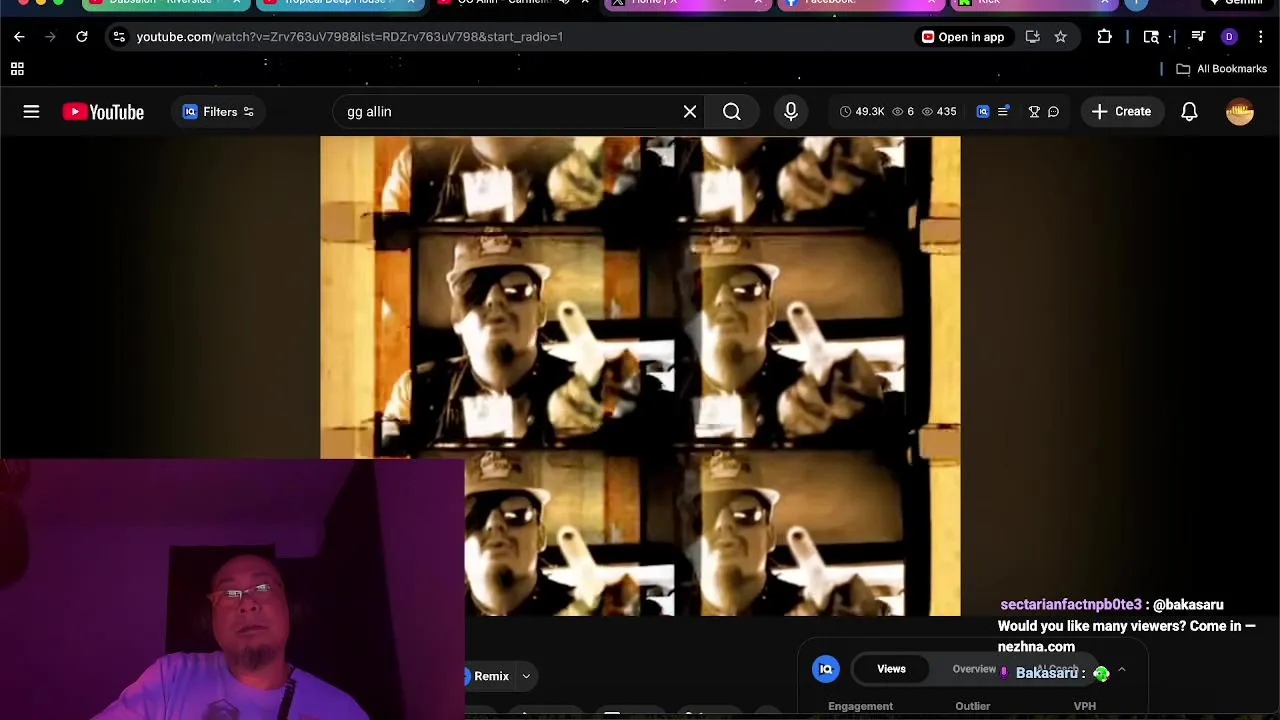Open the All Bookmarks folder
Screen dimensions: 1280x720
[x=1222, y=69]
